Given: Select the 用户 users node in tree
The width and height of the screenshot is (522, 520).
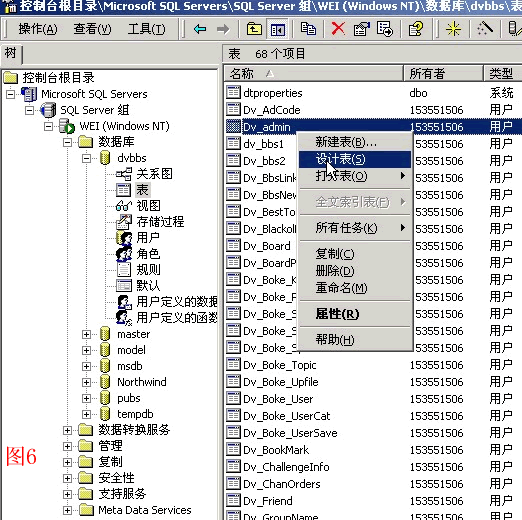Looking at the screenshot, I should click(x=148, y=238).
